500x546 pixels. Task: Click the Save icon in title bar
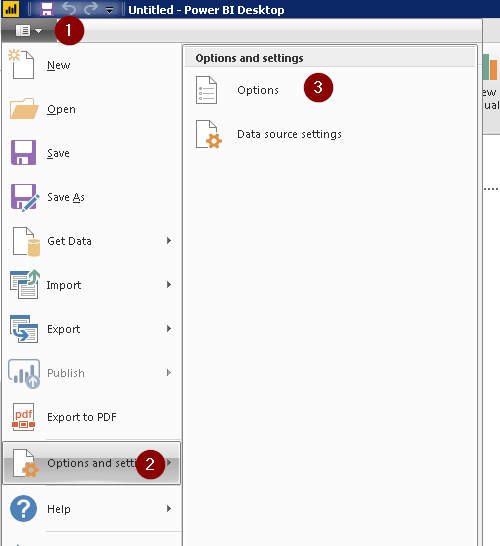point(46,9)
